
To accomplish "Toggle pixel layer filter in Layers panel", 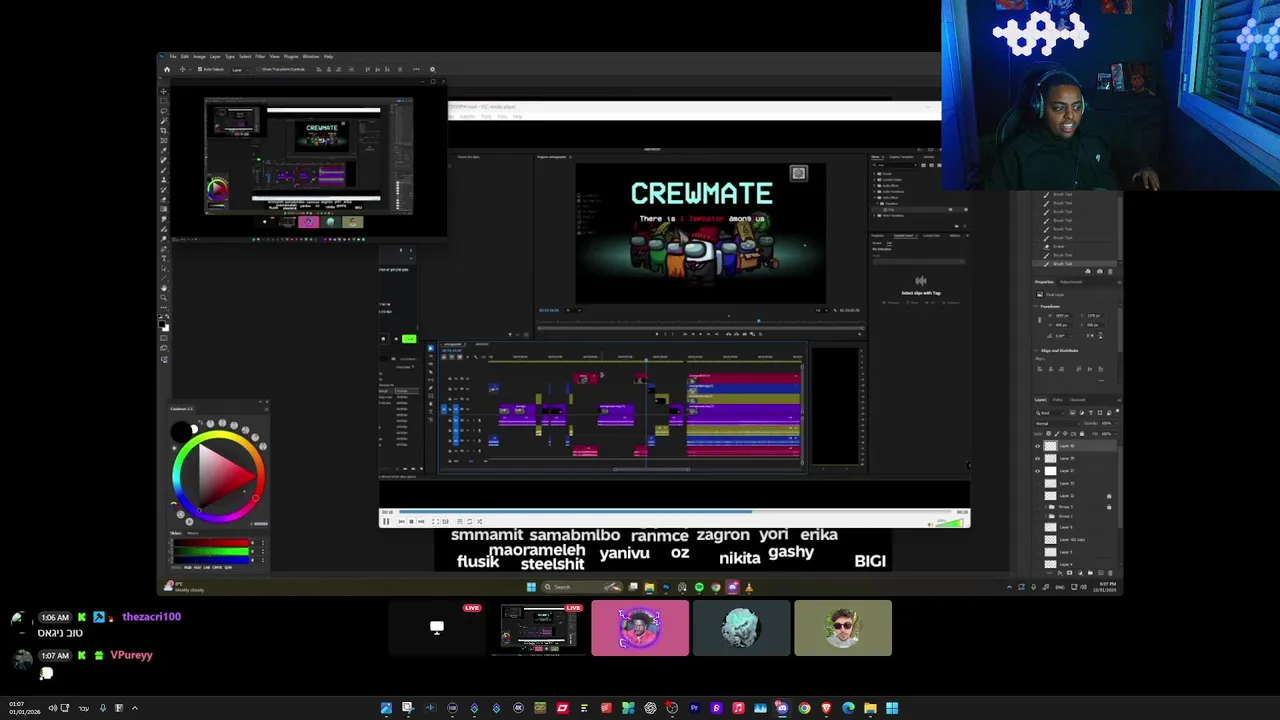I will coord(1072,413).
